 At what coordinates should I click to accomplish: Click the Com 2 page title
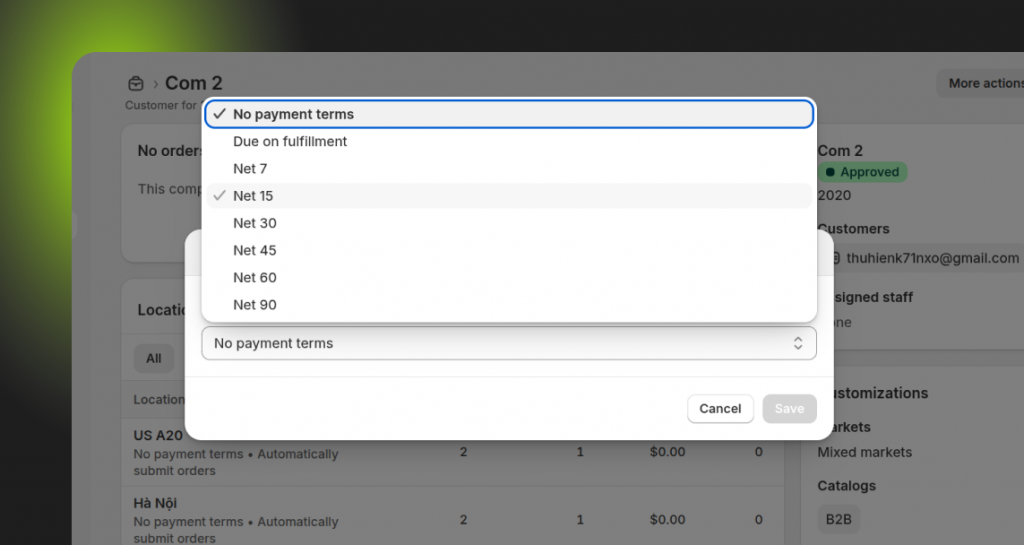[x=193, y=84]
